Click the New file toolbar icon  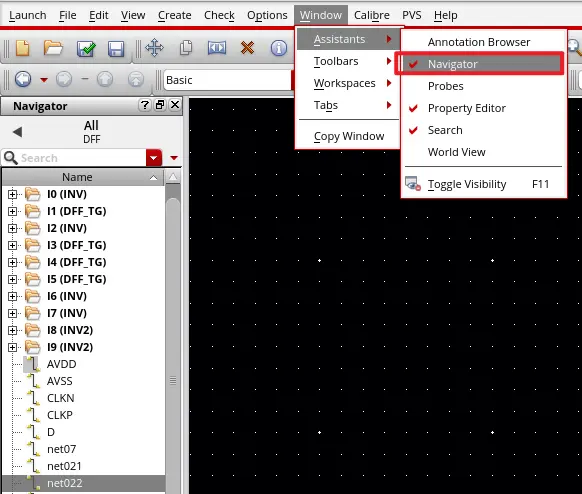pyautogui.click(x=23, y=48)
